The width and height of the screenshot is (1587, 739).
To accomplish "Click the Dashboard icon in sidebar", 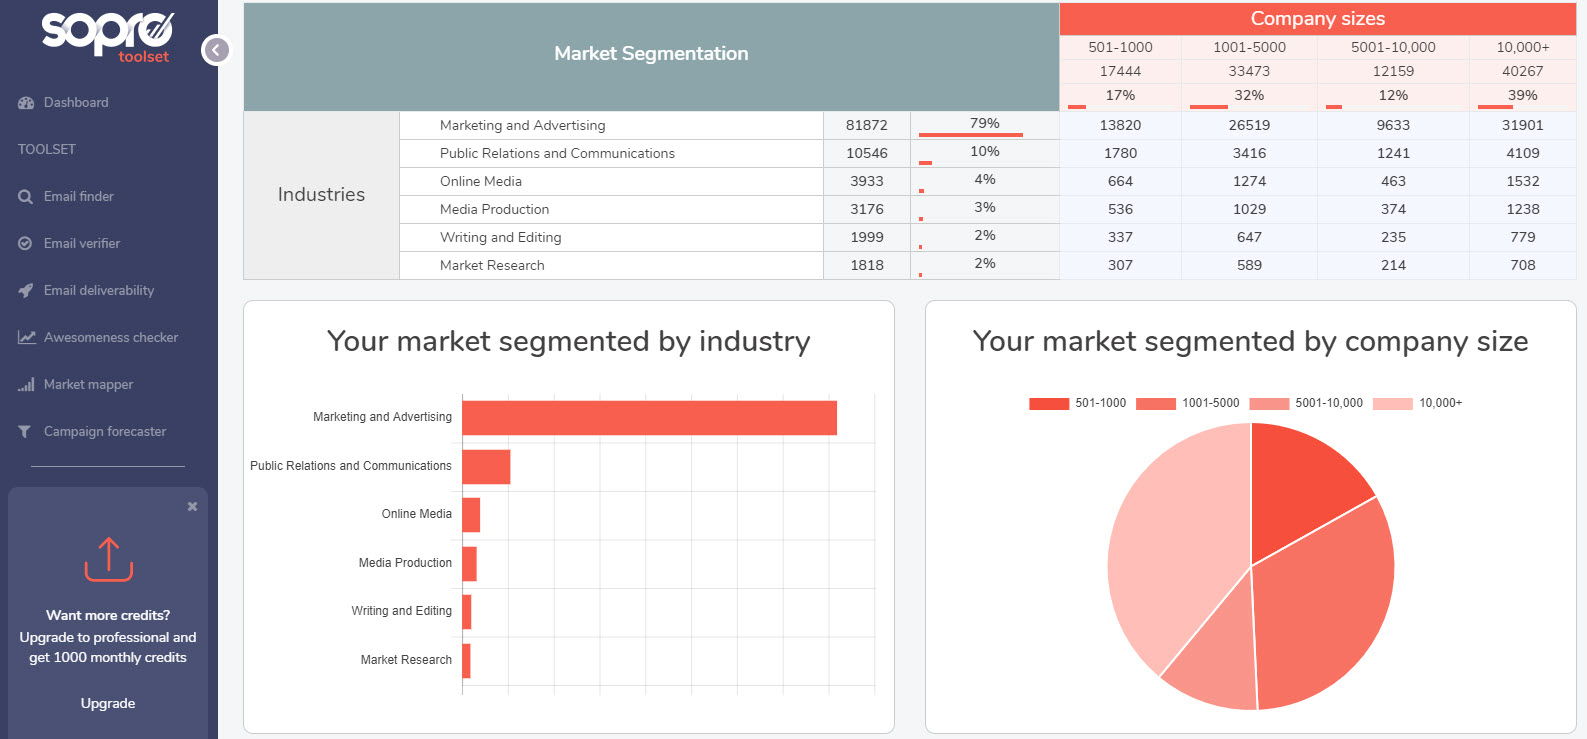I will [x=24, y=102].
